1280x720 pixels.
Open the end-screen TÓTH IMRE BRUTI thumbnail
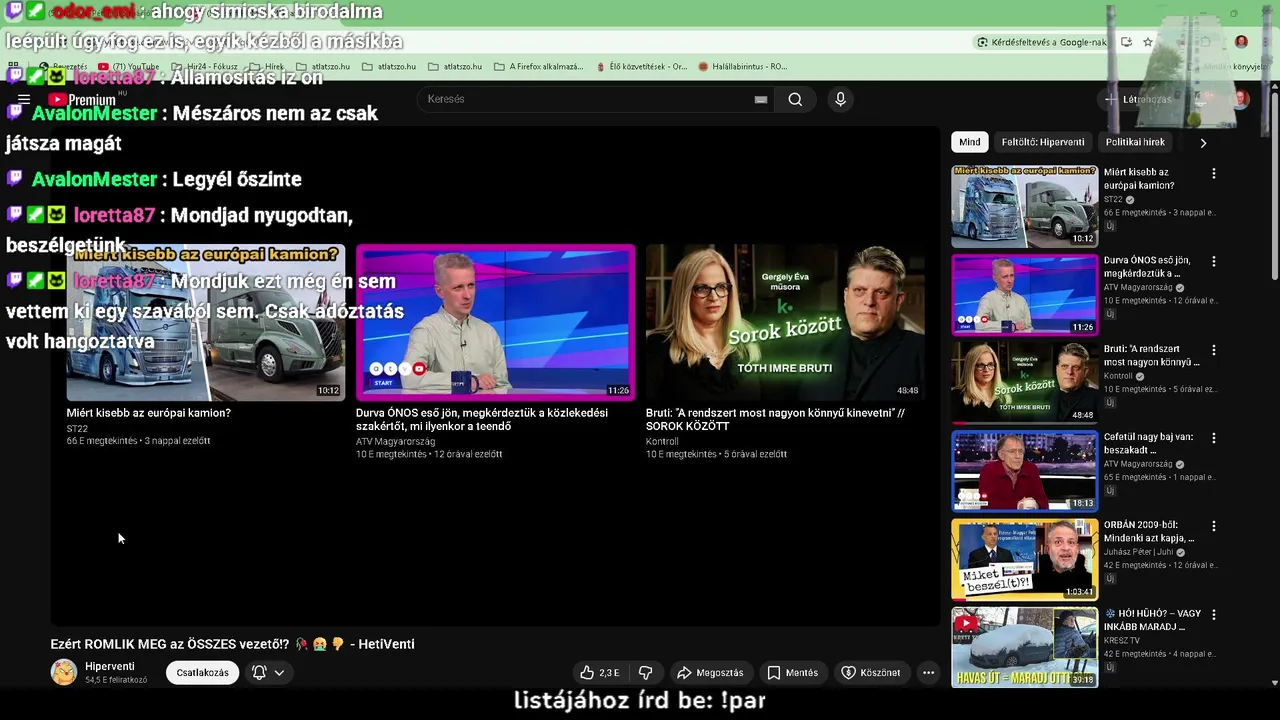coord(785,322)
